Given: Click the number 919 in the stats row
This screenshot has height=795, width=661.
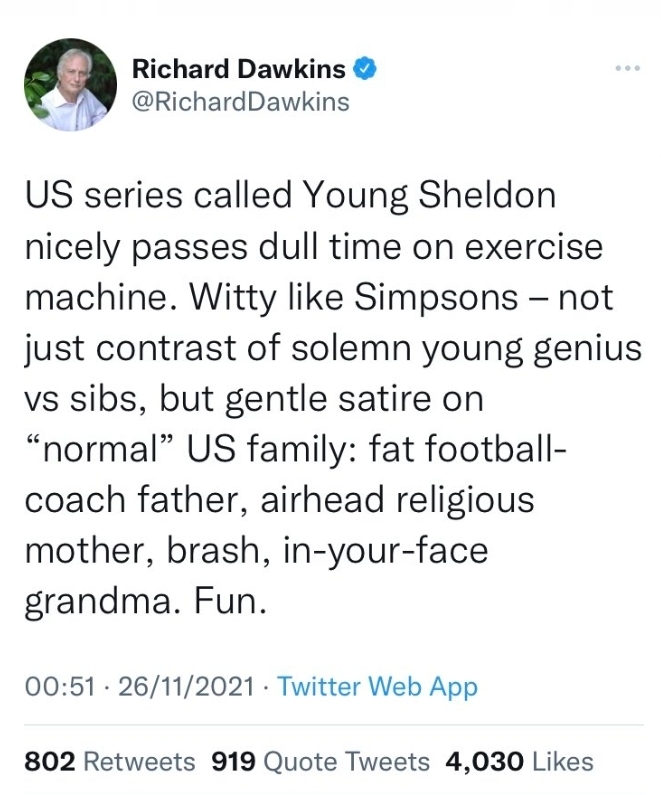Looking at the screenshot, I should [234, 762].
